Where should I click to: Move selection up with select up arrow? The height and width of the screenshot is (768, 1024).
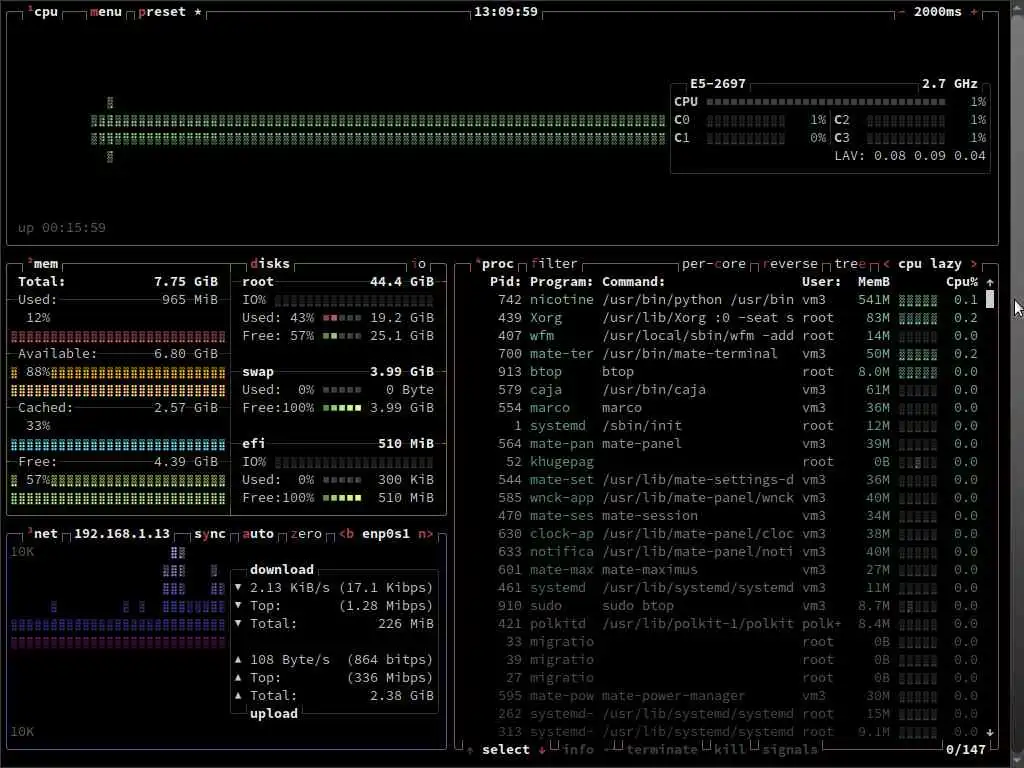(470, 750)
